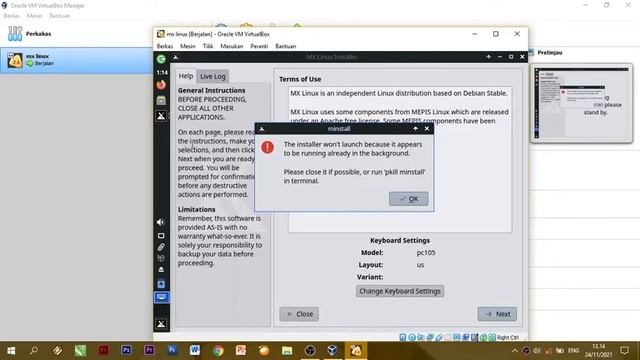Click the Pratinjau VM preview thumbnail

582,103
